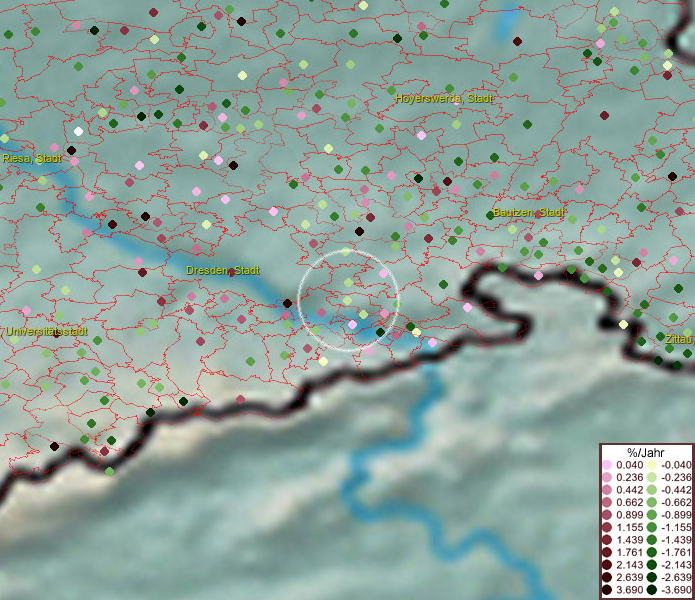Click the -2.639 legend value
The image size is (695, 600).
[x=676, y=577]
